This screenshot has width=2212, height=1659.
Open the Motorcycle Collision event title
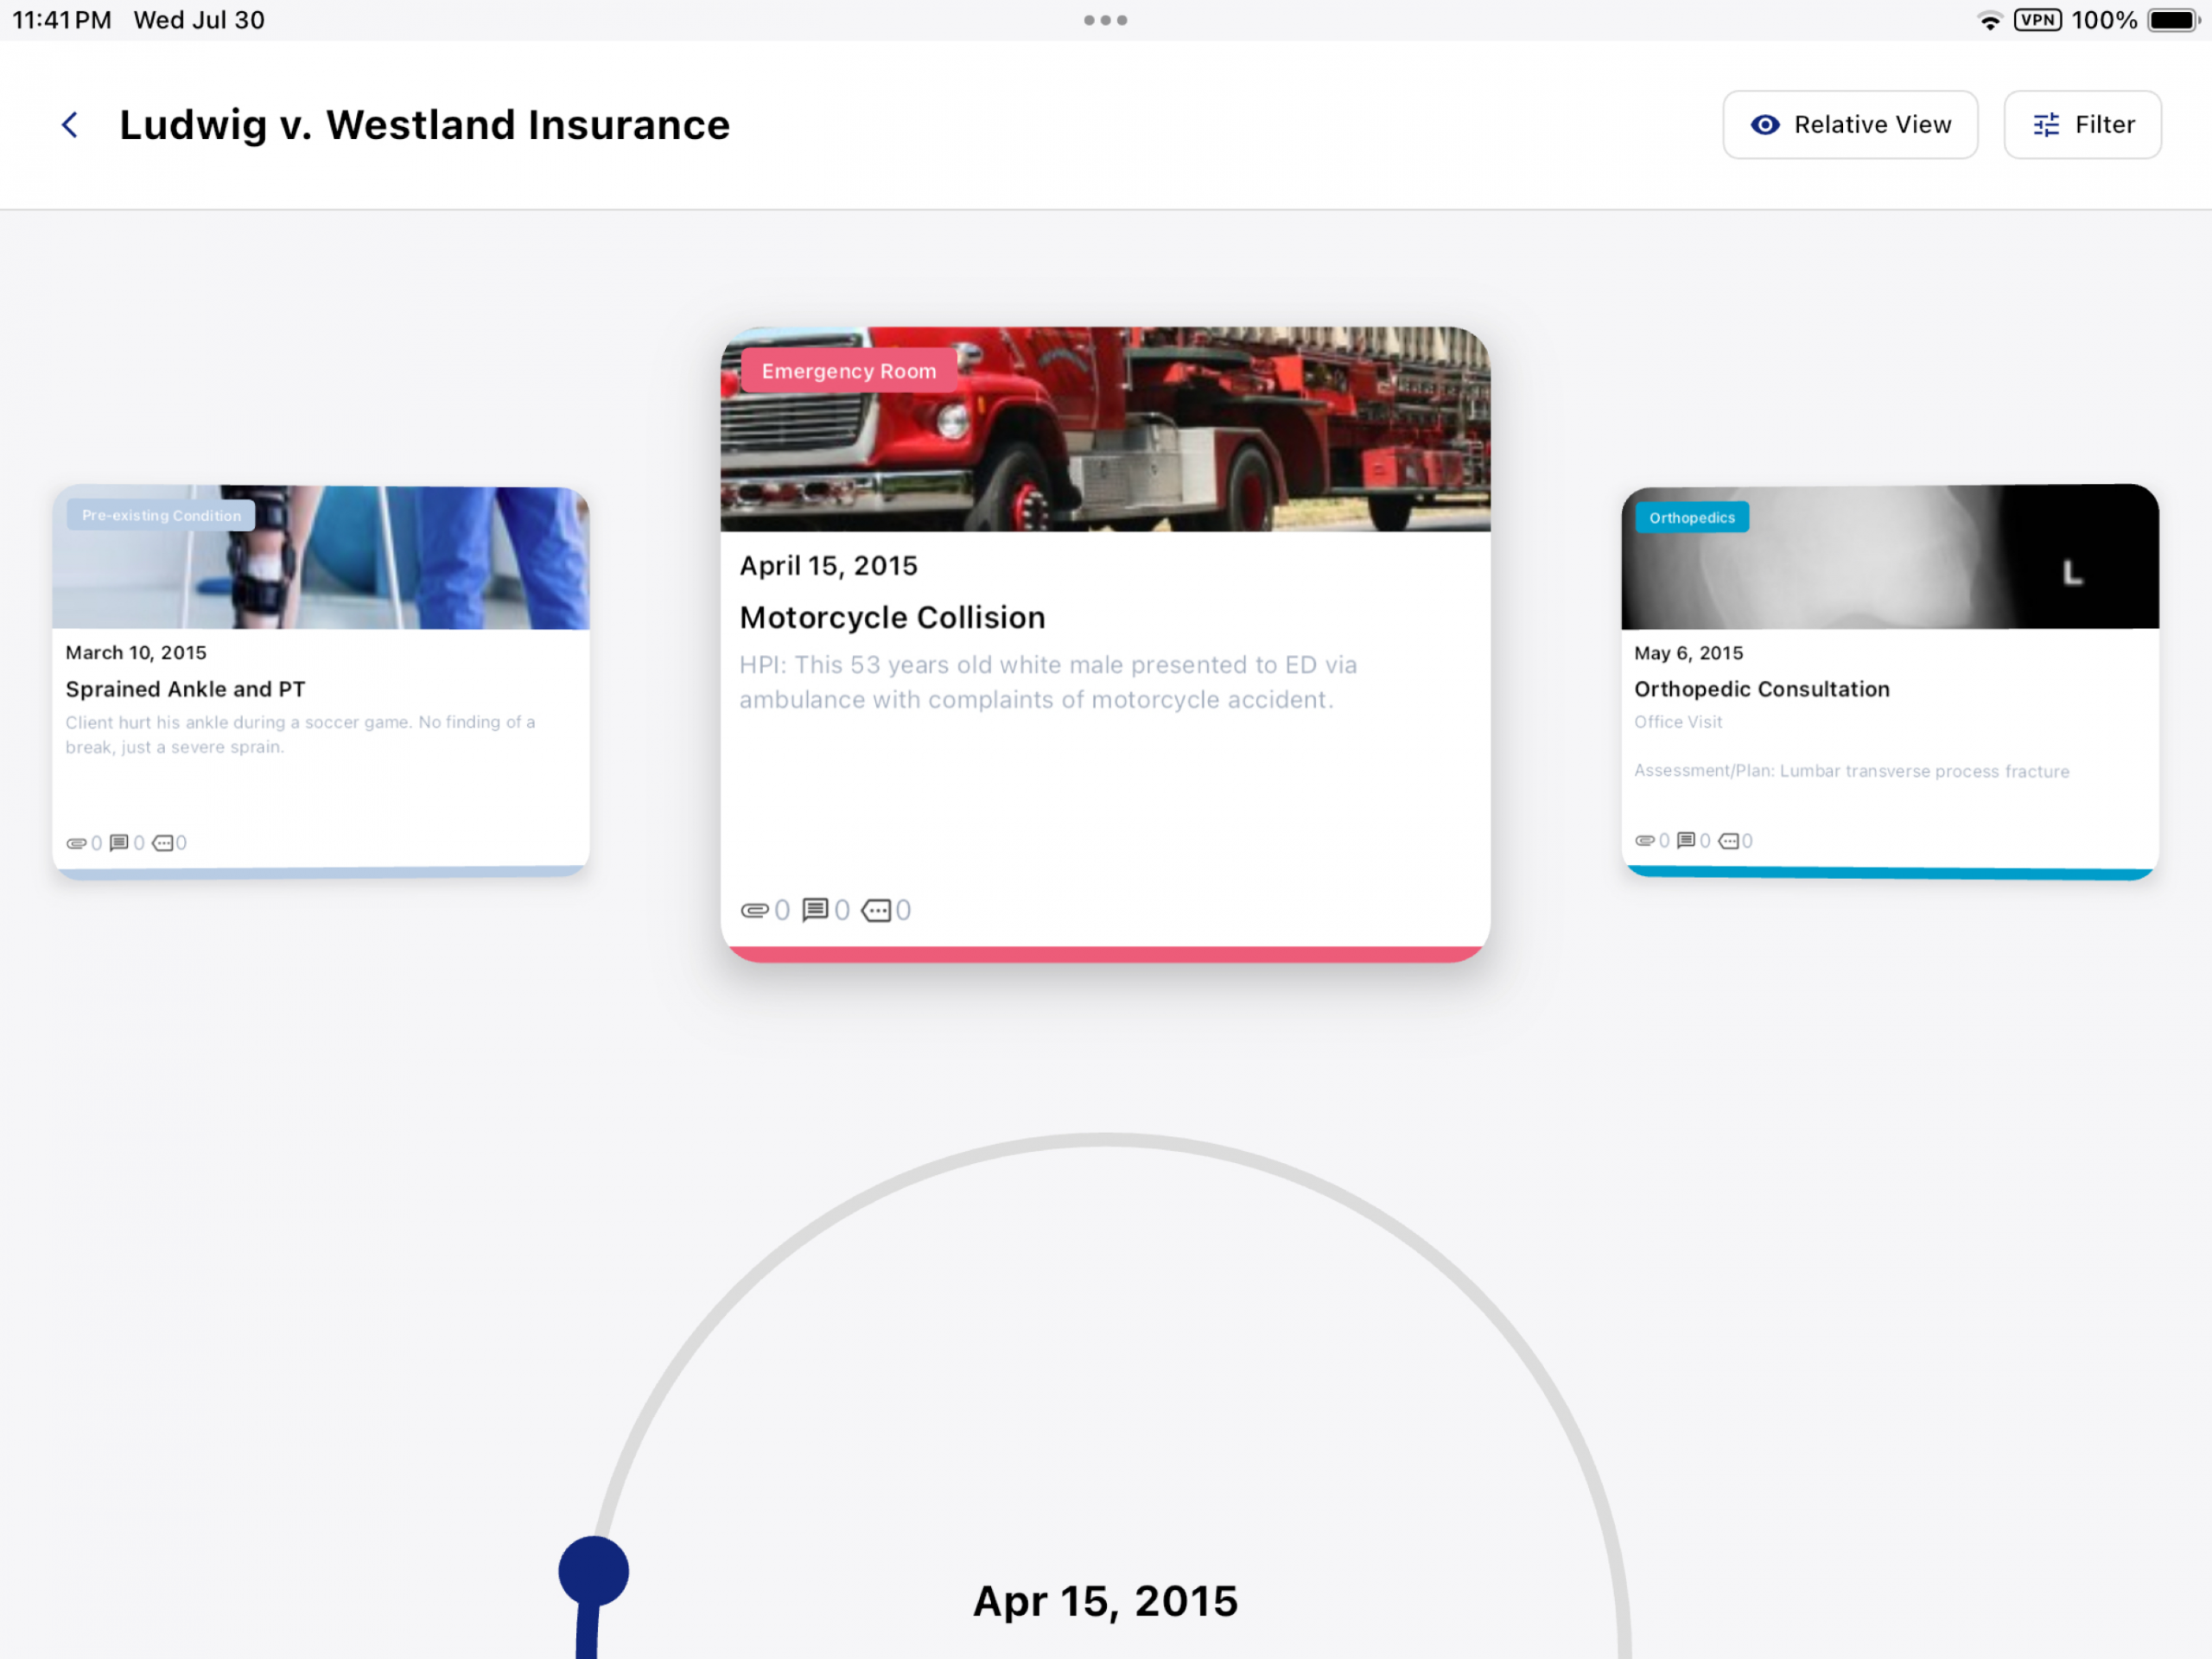click(x=892, y=618)
